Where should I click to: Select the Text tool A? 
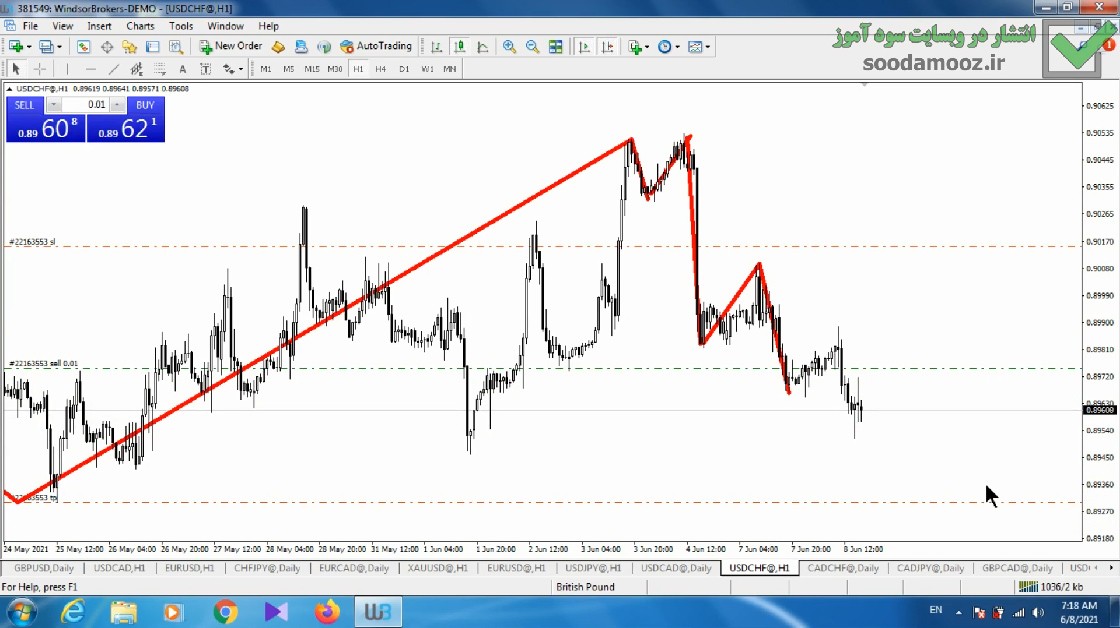183,69
